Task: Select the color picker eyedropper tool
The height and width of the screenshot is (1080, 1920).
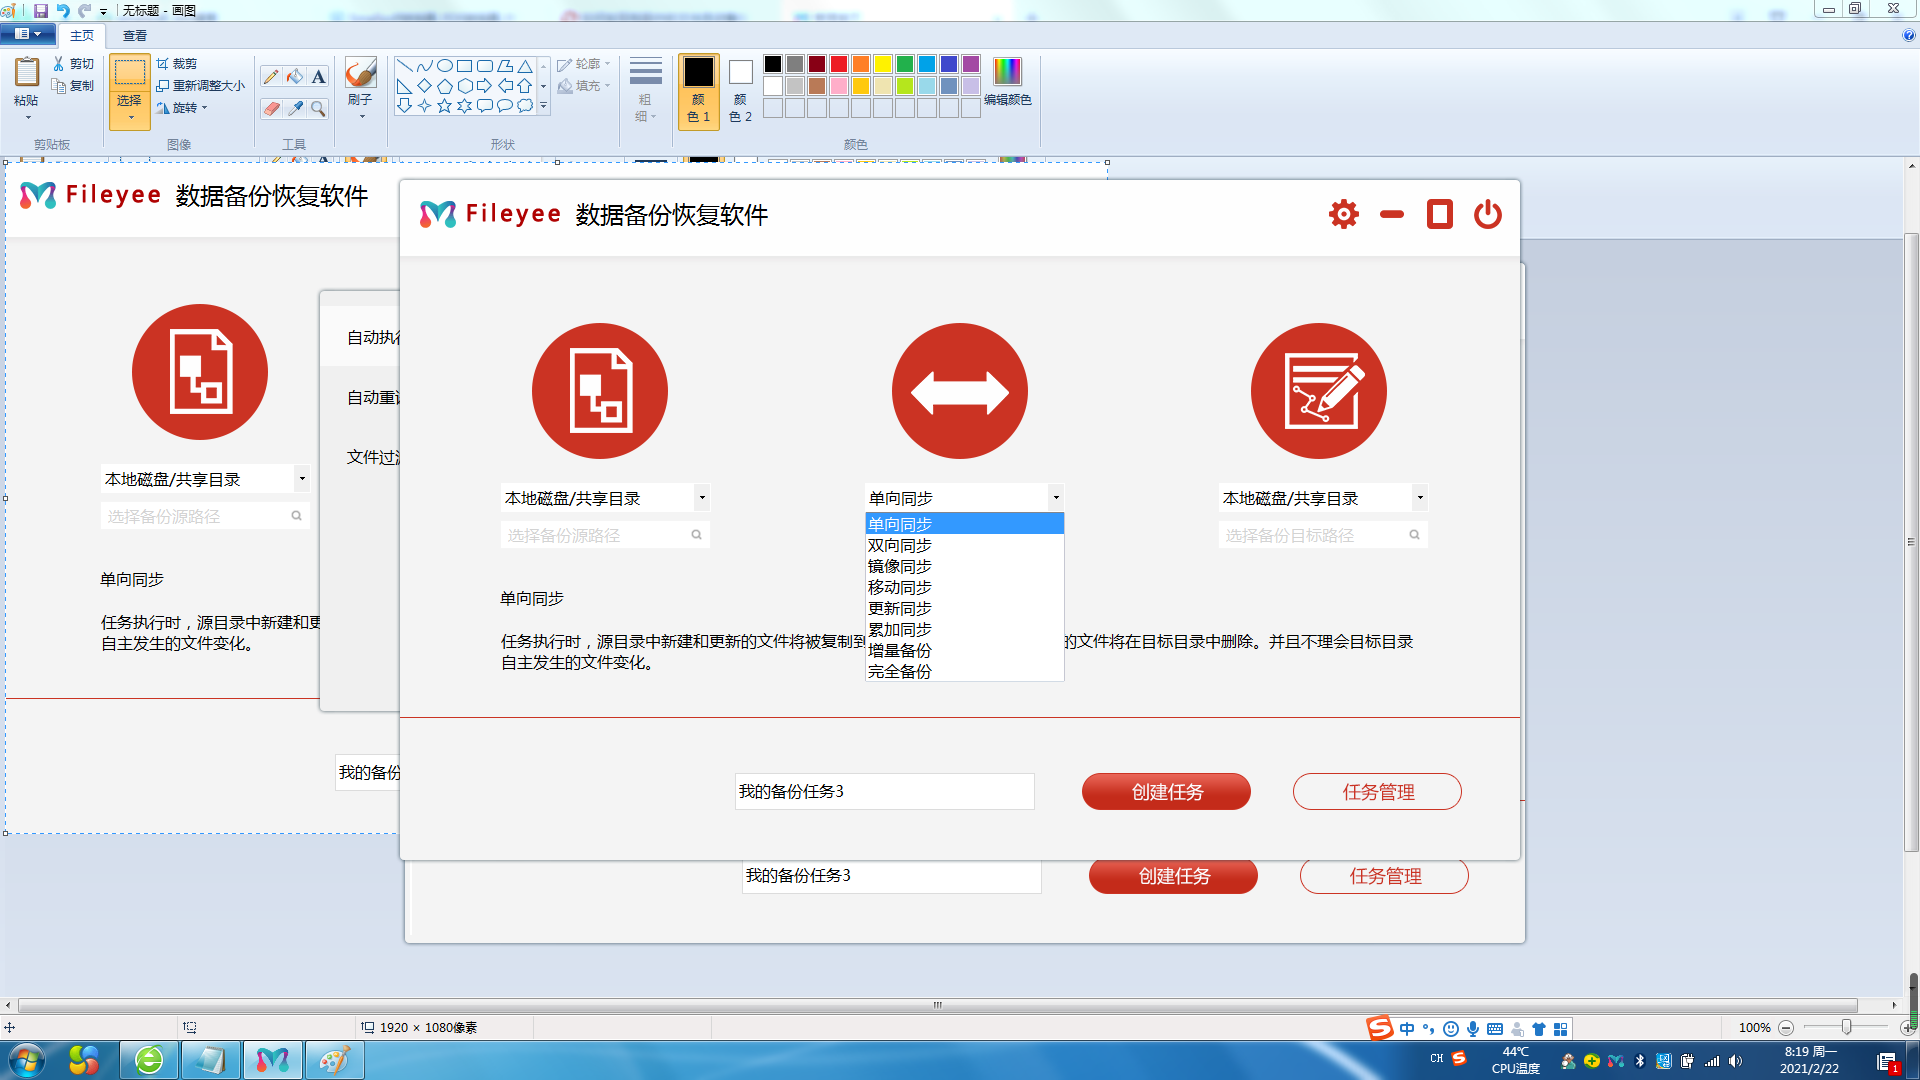Action: click(x=294, y=109)
